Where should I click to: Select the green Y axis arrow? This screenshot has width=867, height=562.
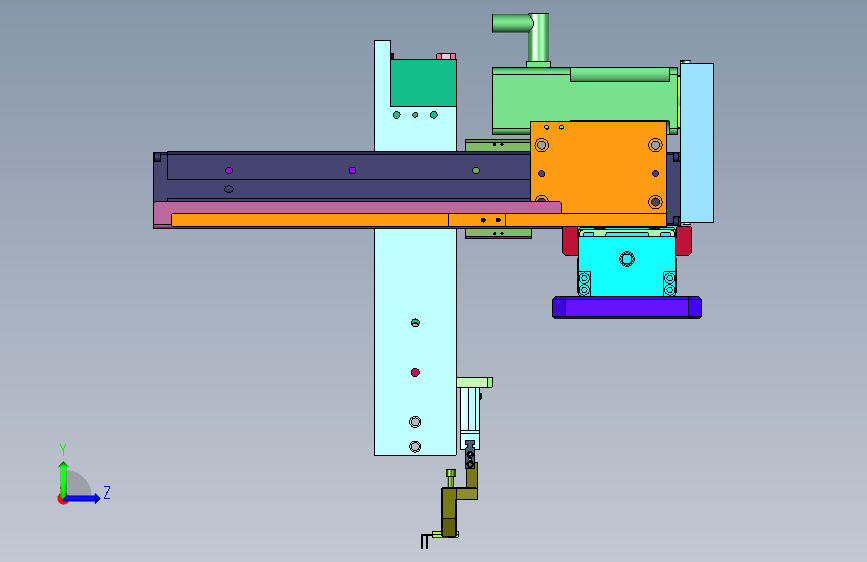click(x=64, y=478)
